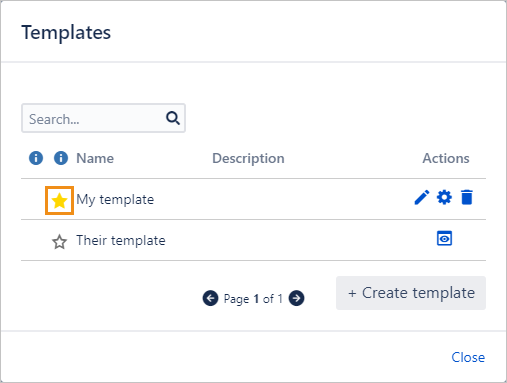
Task: Delete My template using trash icon
Action: click(467, 197)
